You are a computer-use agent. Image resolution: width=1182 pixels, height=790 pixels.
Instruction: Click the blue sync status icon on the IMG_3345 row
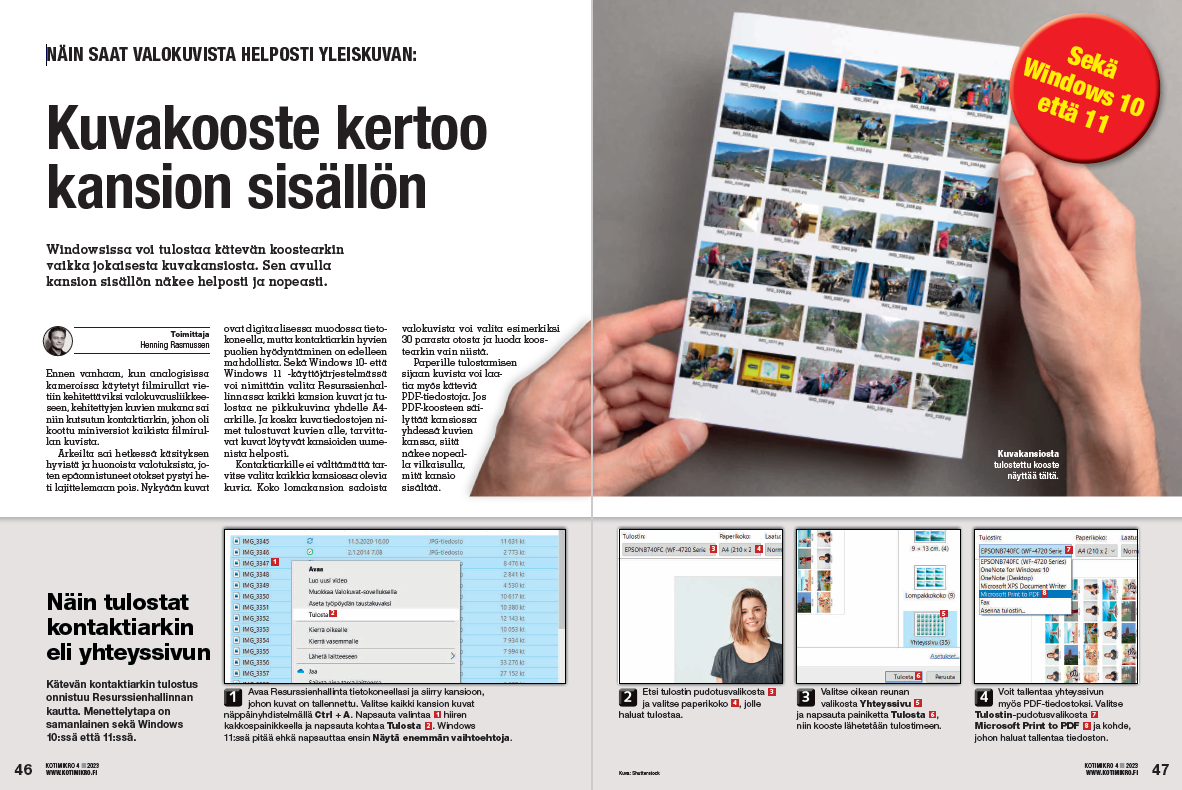[310, 541]
